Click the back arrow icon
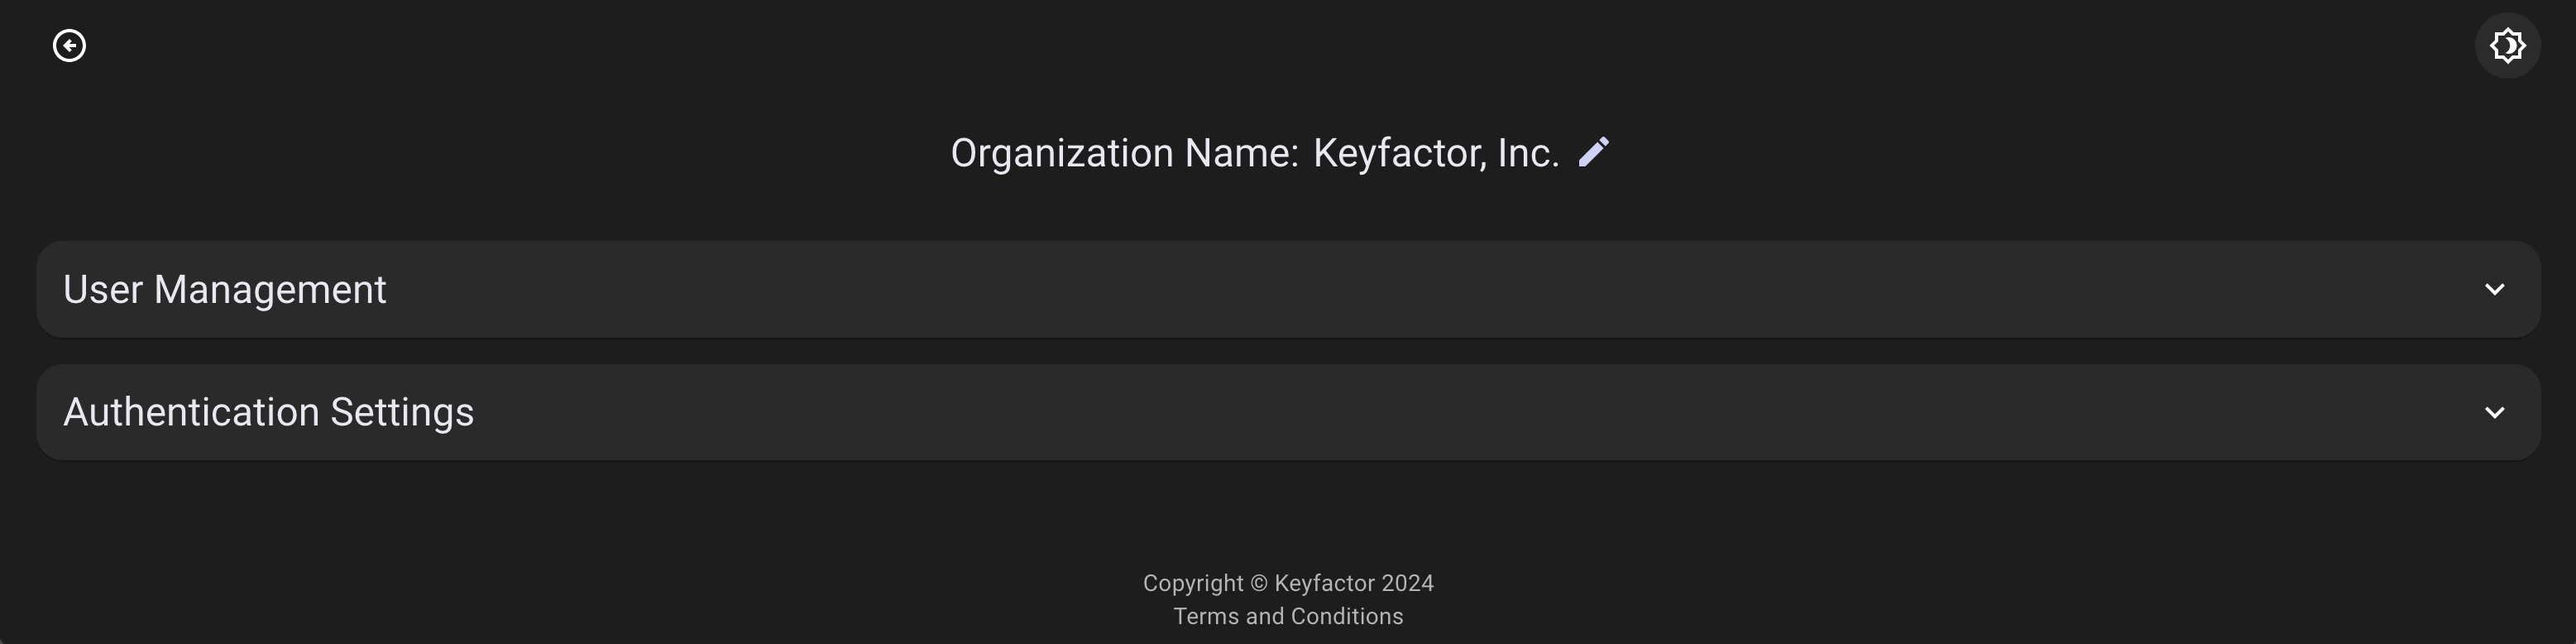The height and width of the screenshot is (644, 2576). tap(69, 46)
